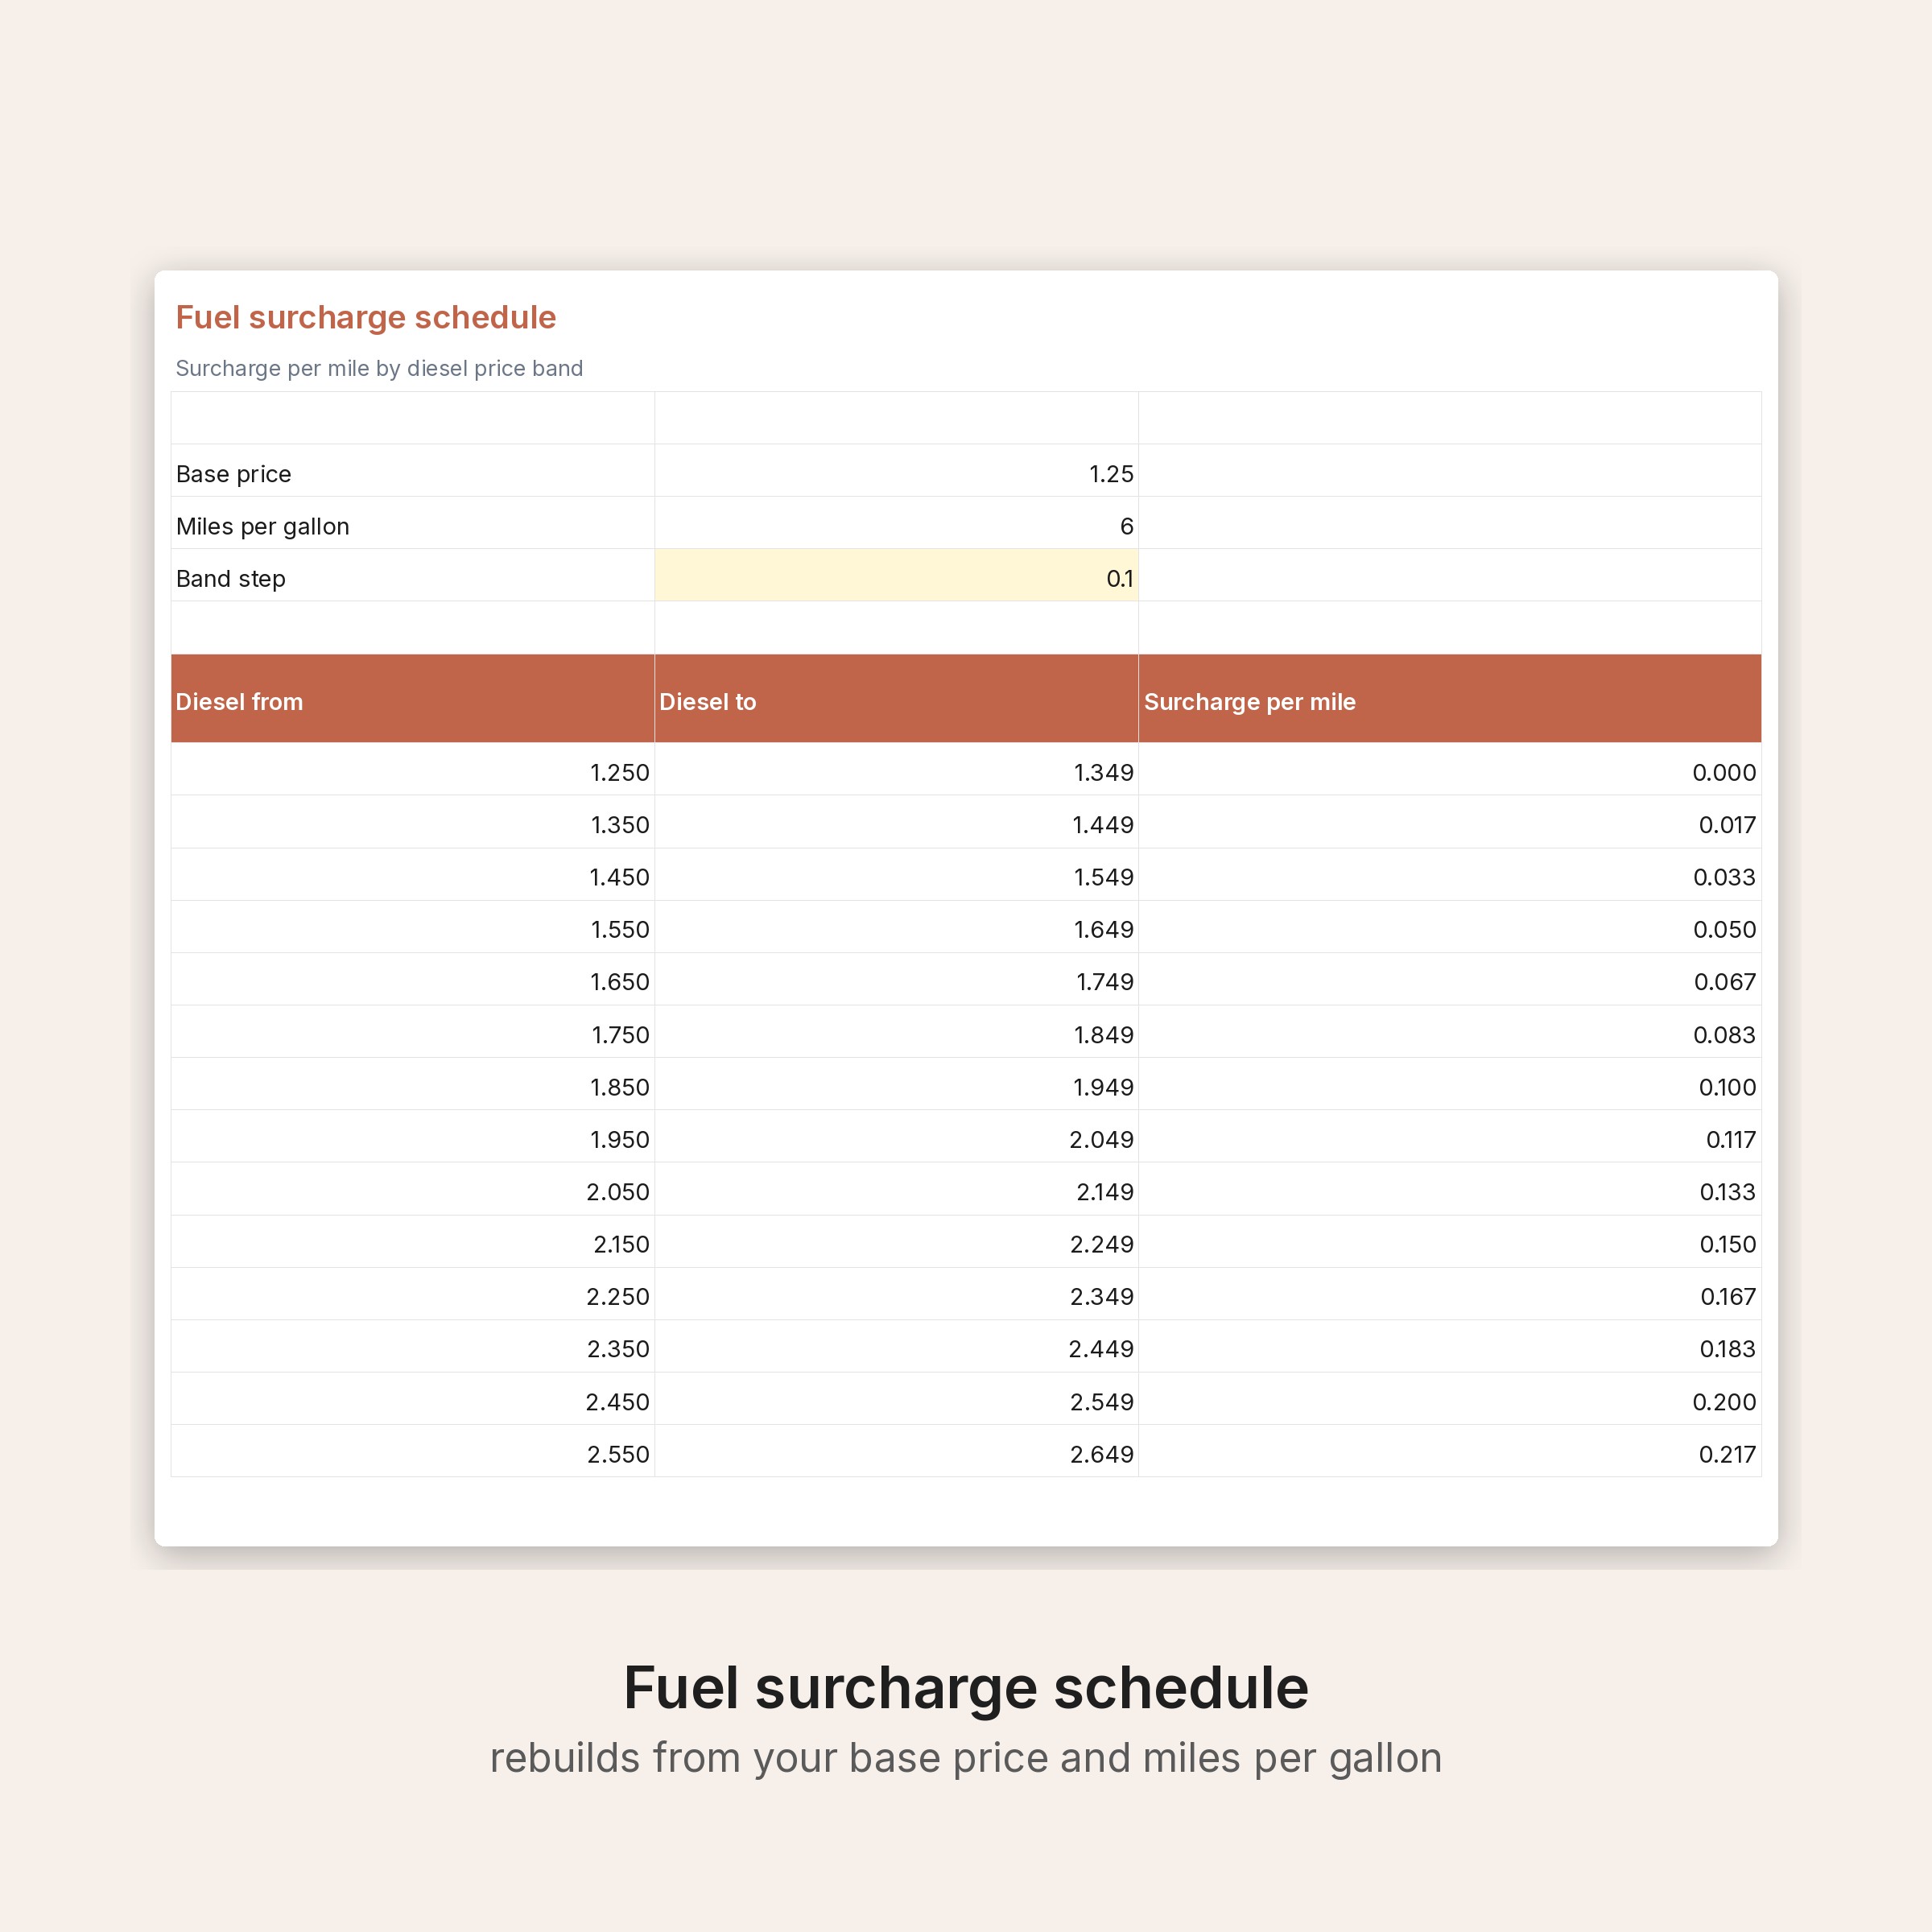Select Diesel from cell 2.250

[x=413, y=1294]
